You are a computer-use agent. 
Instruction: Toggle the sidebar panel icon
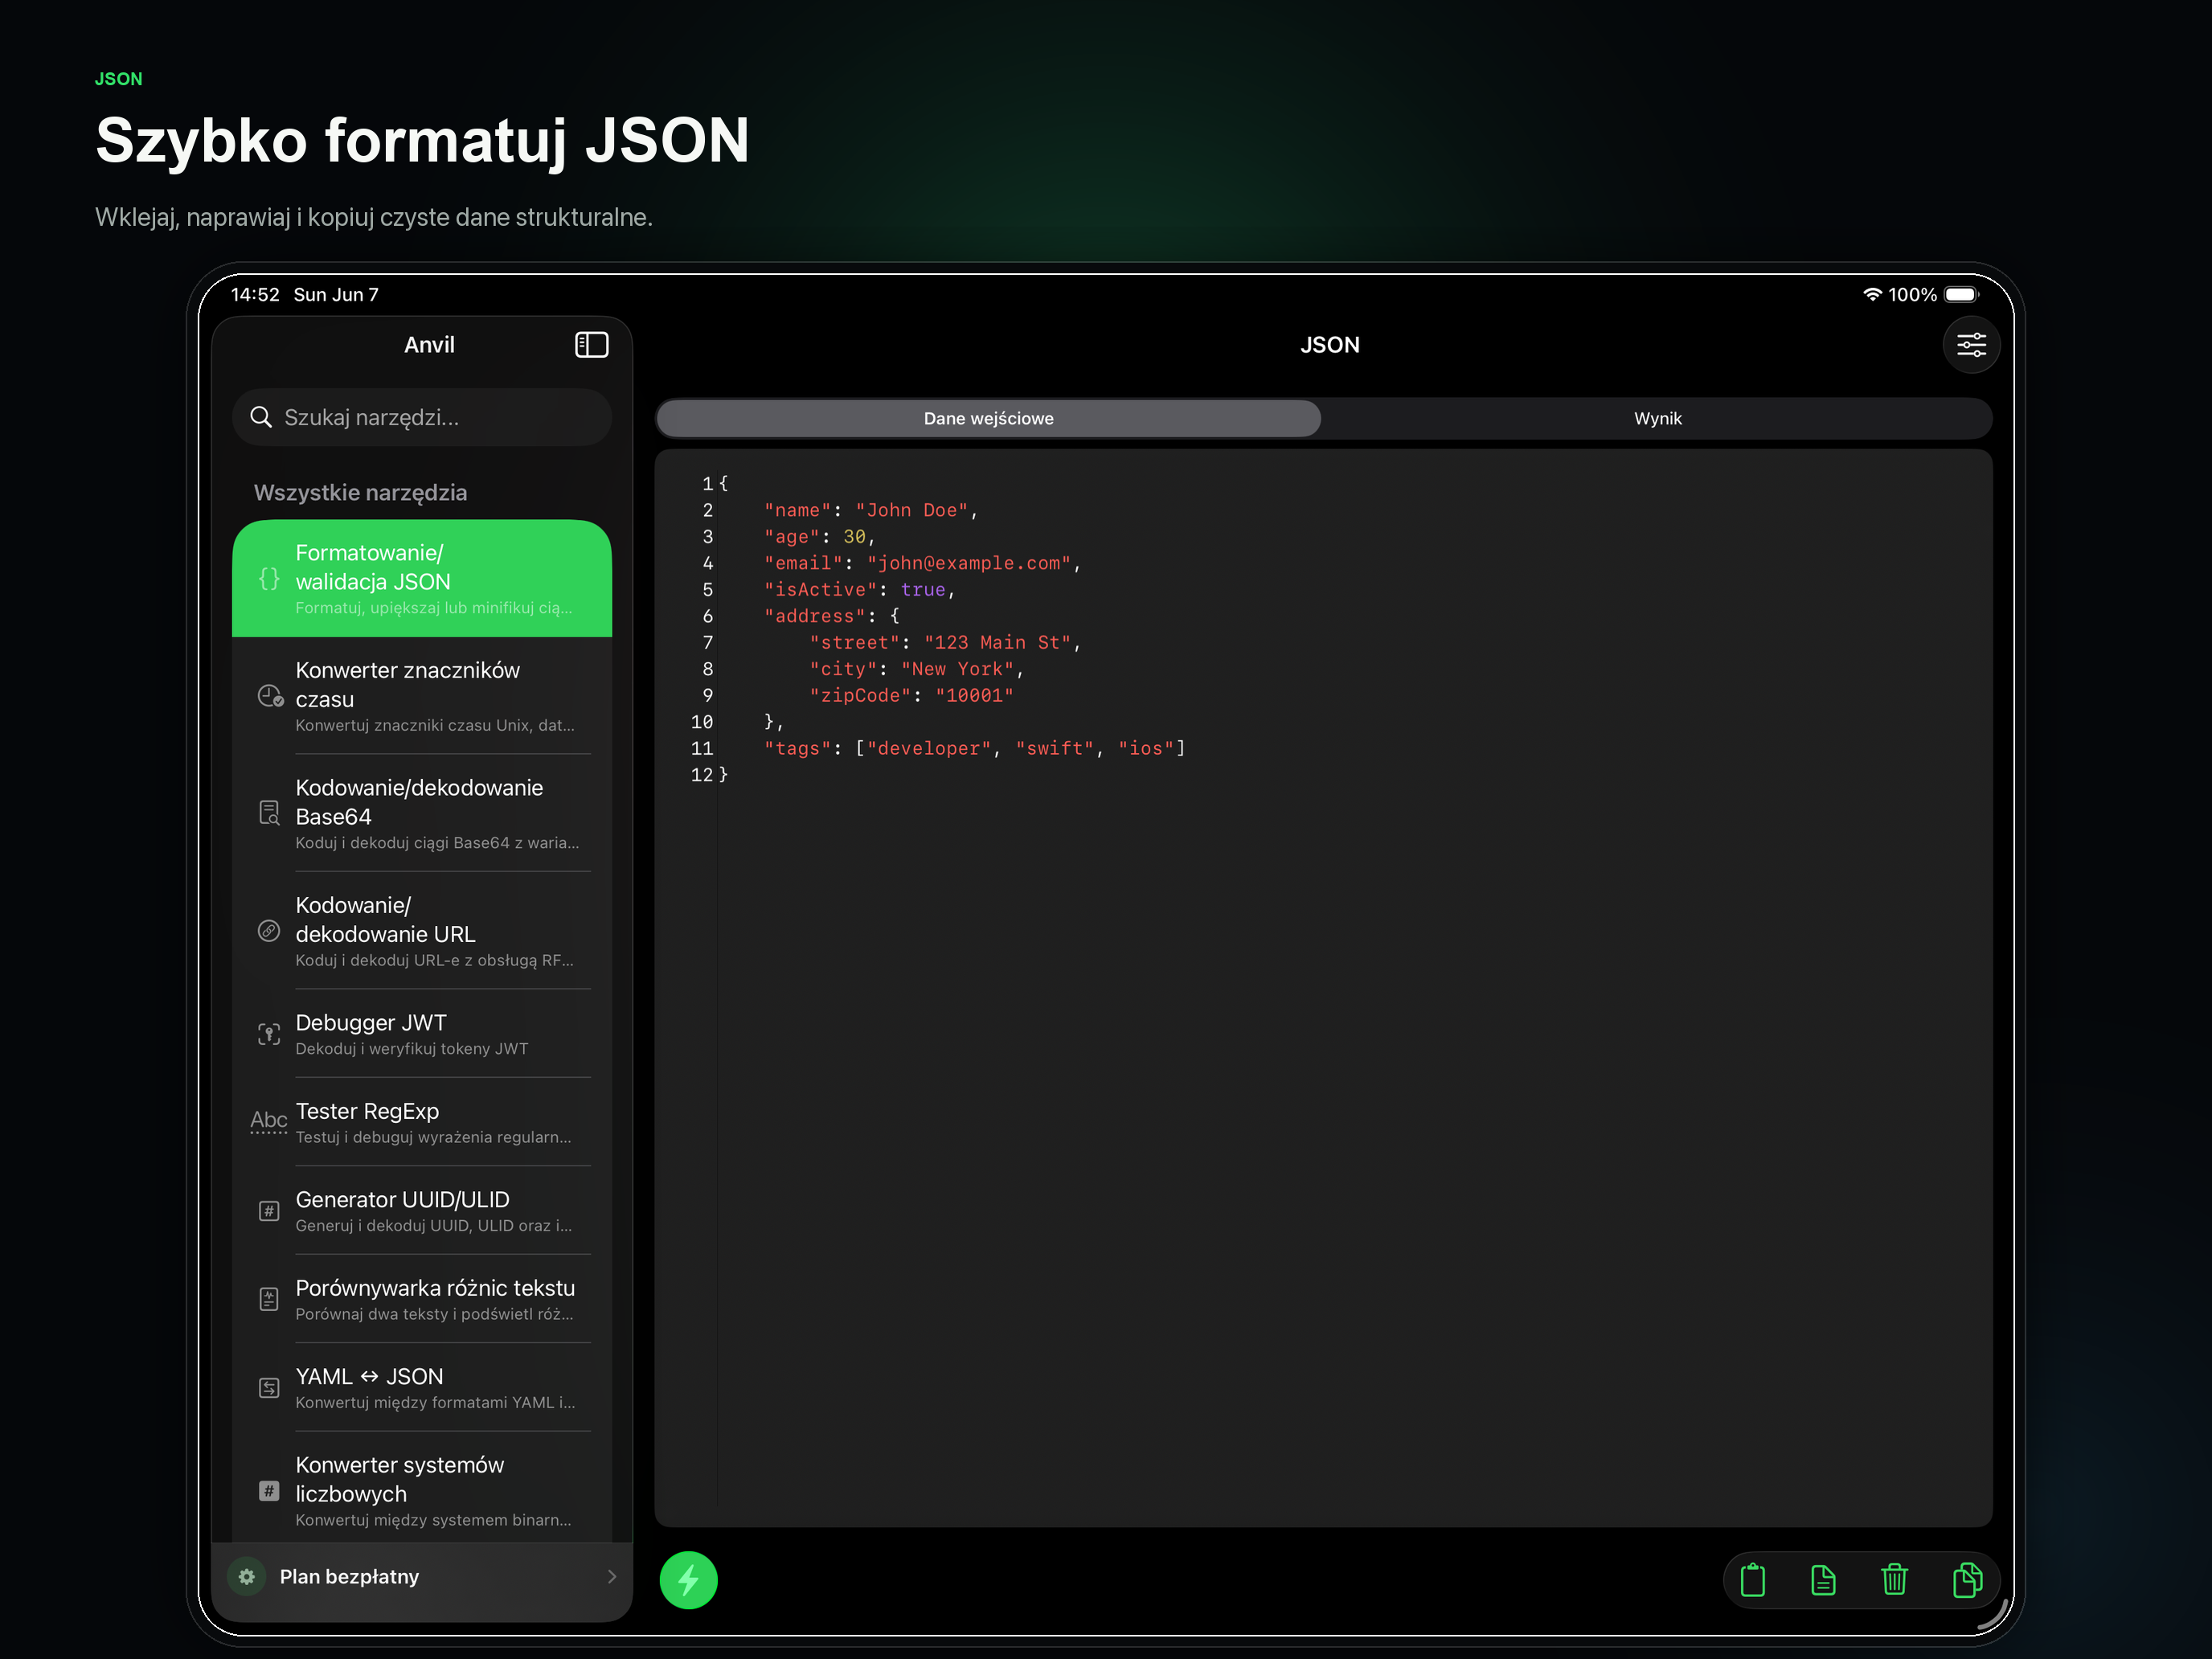click(591, 345)
